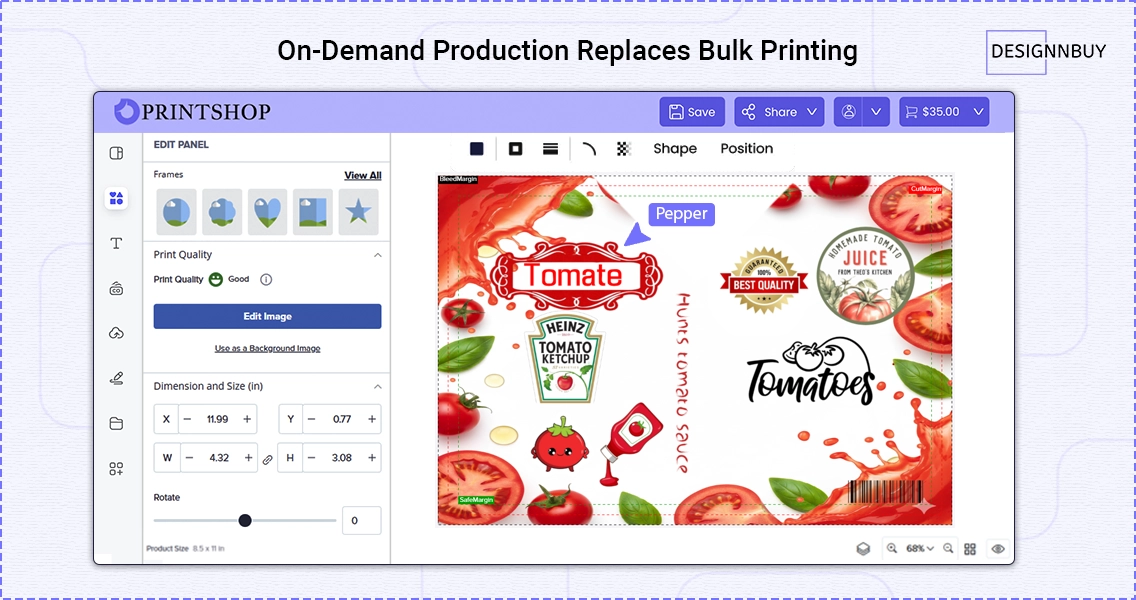Click the print quality info icon
Image resolution: width=1136 pixels, height=600 pixels.
[266, 279]
